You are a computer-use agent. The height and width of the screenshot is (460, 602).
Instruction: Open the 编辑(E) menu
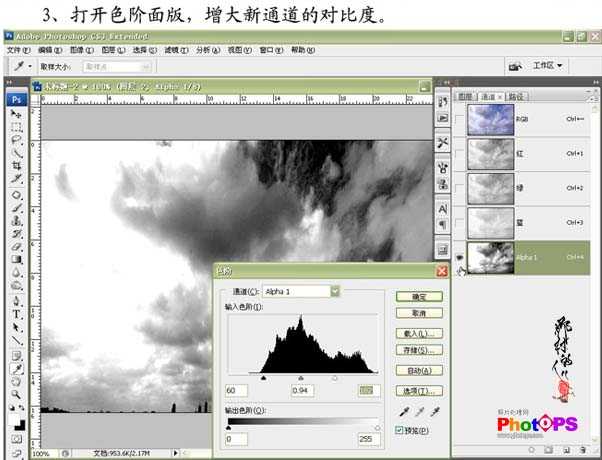[50, 50]
